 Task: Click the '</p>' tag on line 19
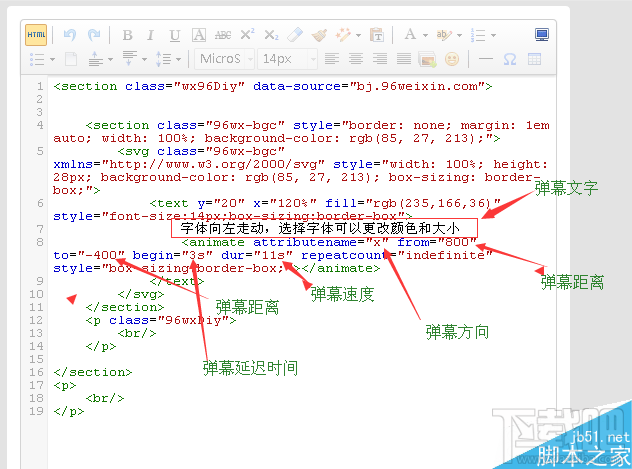tap(69, 411)
